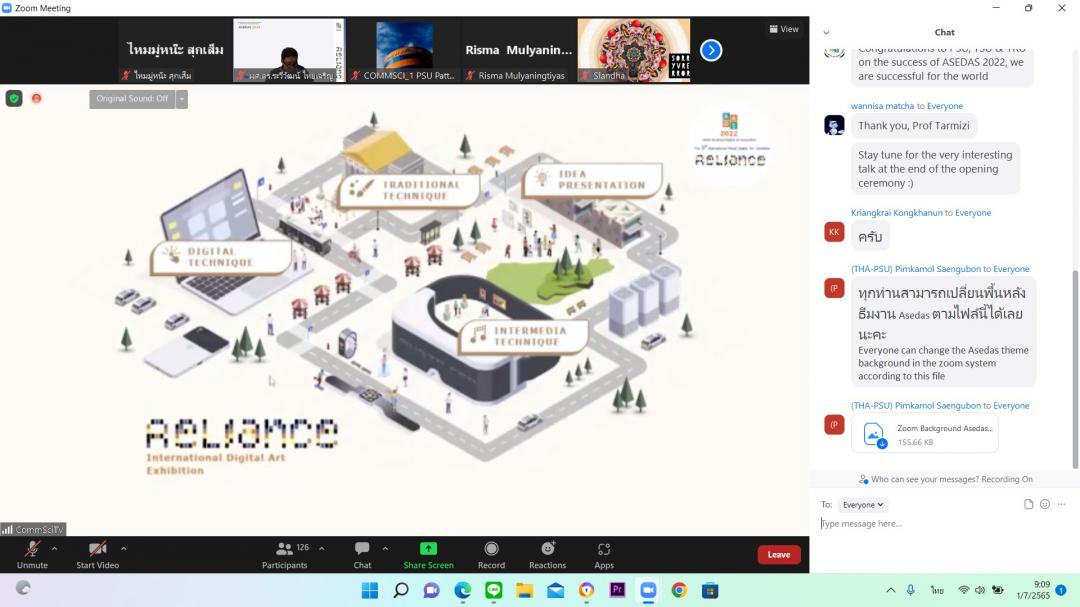Start recording with the Record icon
Viewport: 1080px width, 607px height.
coord(491,549)
